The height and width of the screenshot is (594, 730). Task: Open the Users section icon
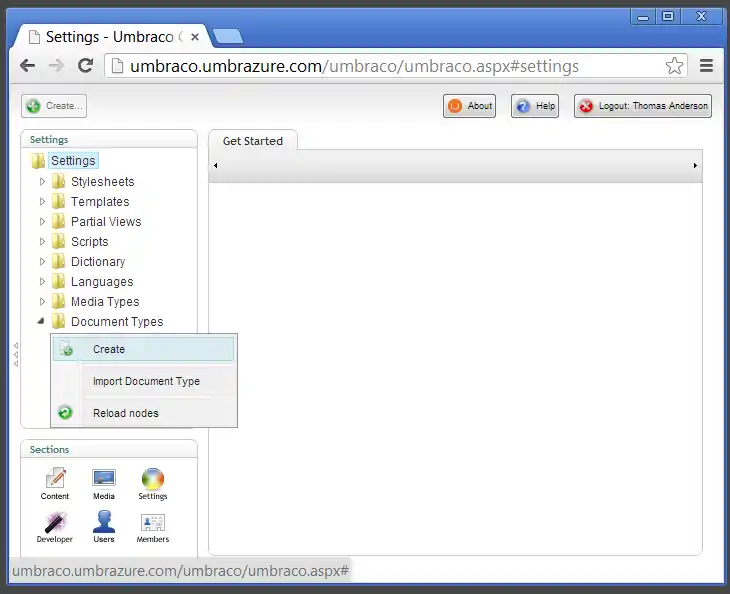104,521
